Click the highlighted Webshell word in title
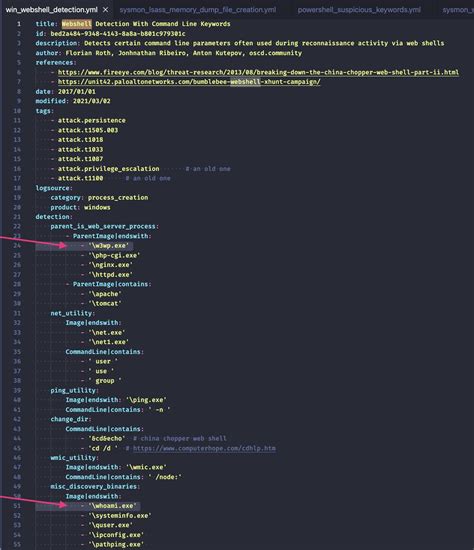Viewport: 474px width, 550px height. pyautogui.click(x=76, y=24)
